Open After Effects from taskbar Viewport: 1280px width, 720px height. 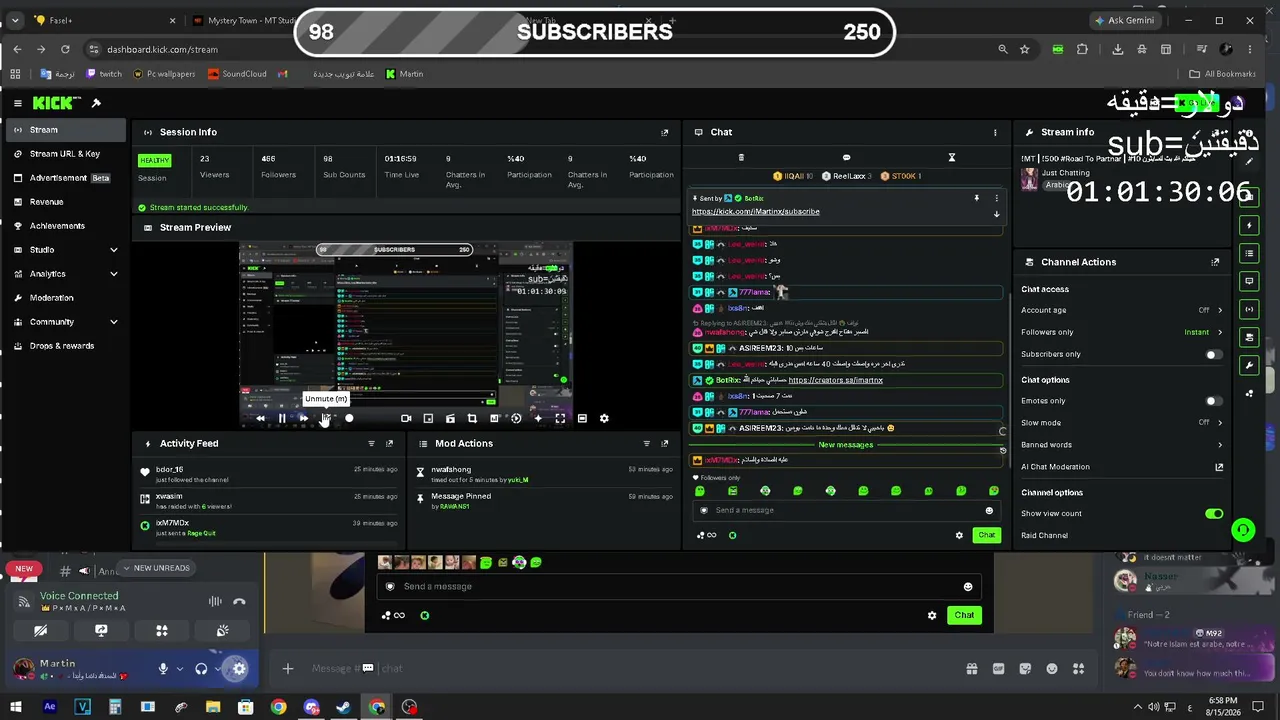[50, 707]
